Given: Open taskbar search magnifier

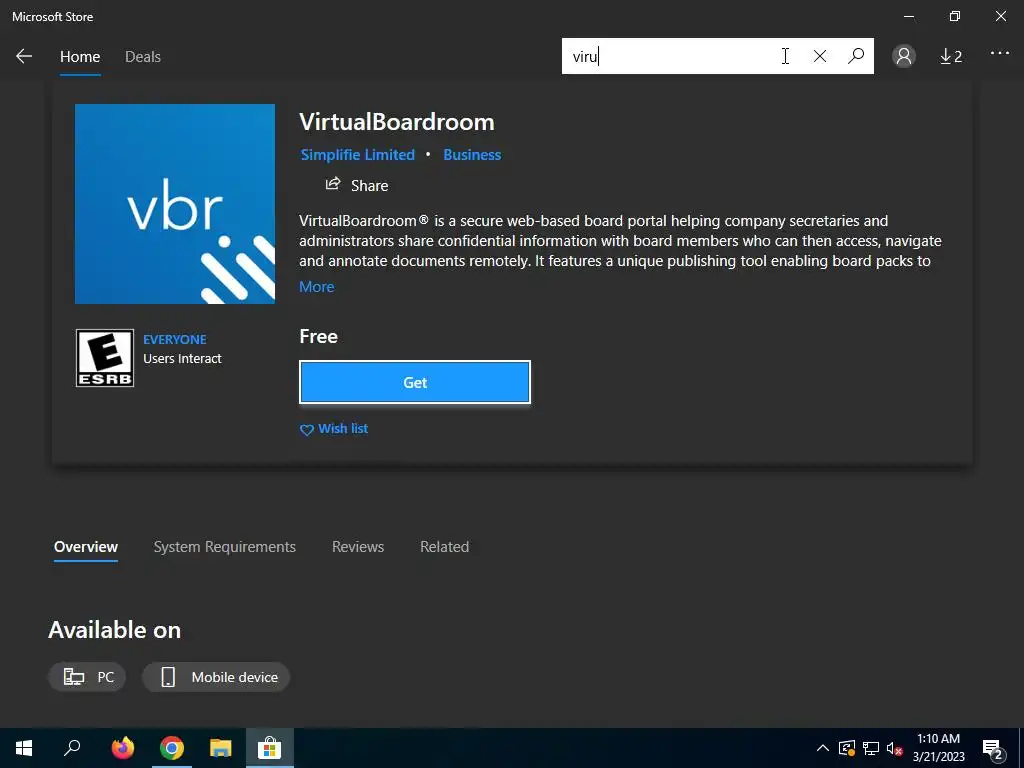Looking at the screenshot, I should click(x=72, y=748).
